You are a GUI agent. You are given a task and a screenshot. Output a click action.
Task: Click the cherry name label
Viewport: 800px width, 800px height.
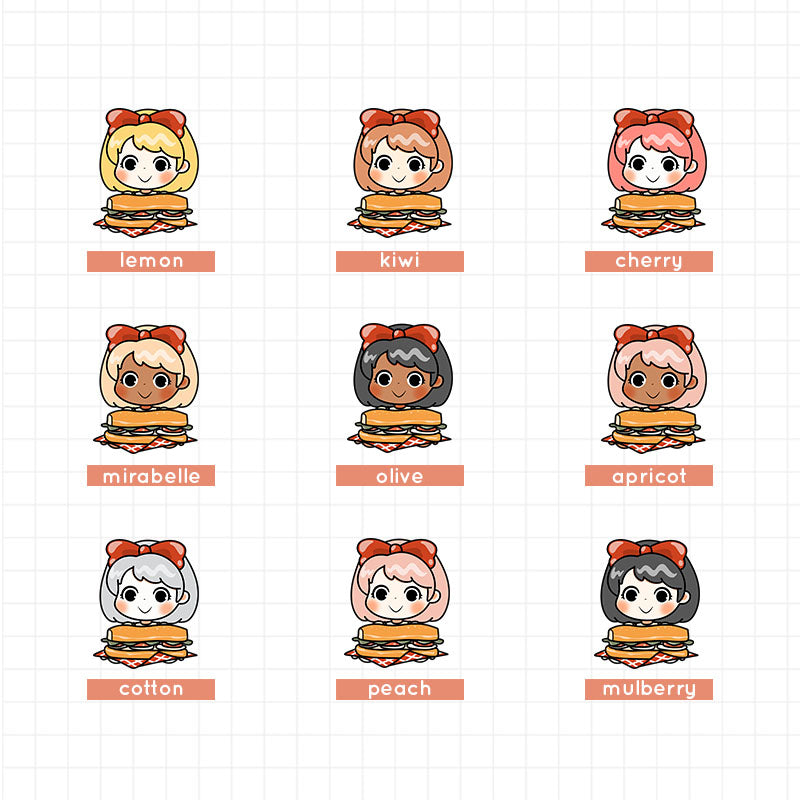coord(648,261)
